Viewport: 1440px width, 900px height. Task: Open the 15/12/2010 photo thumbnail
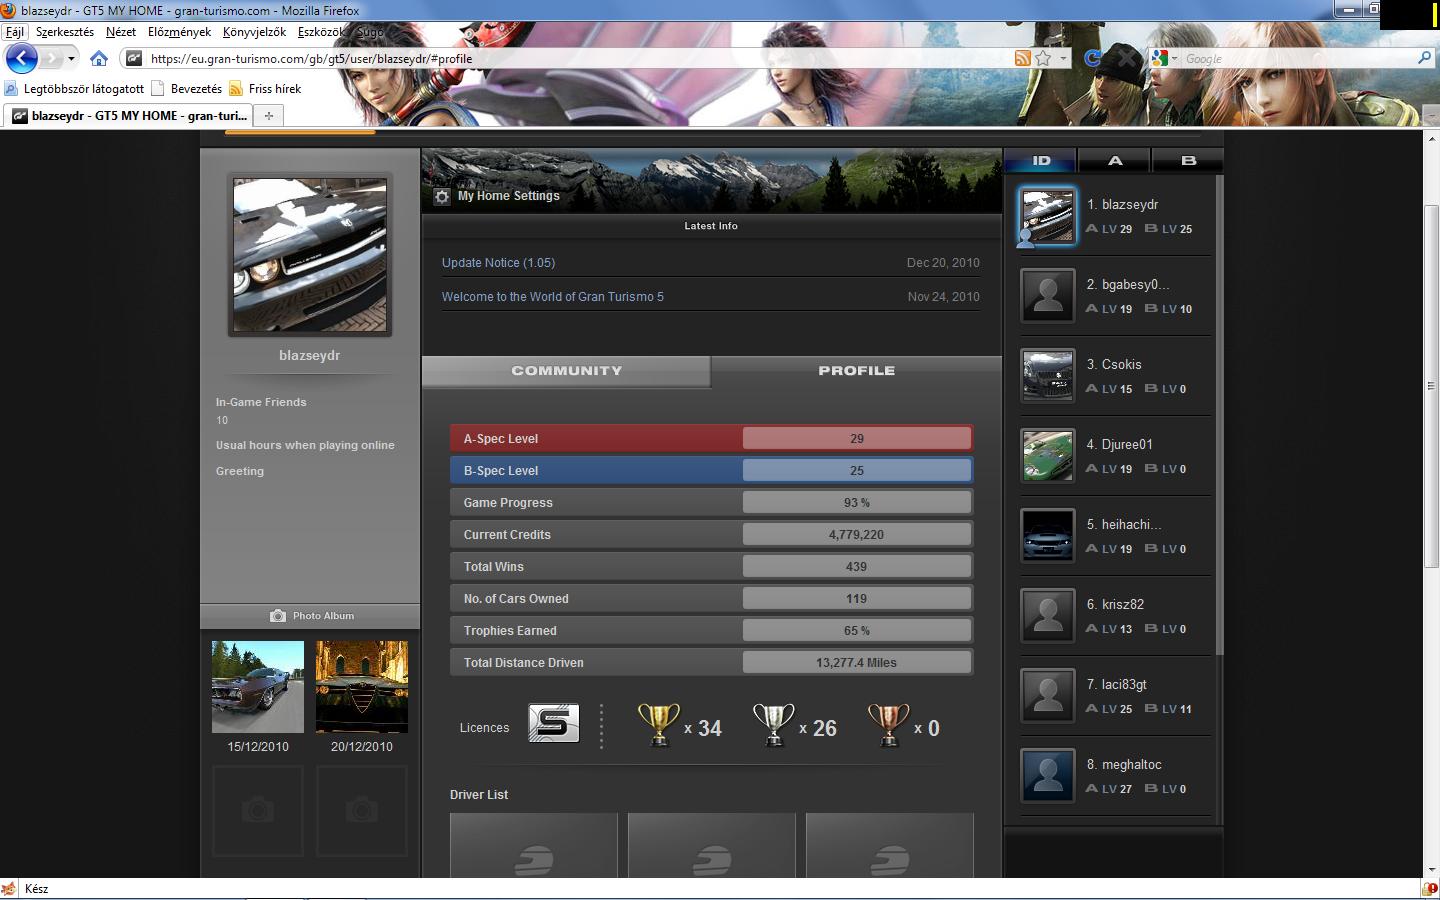pyautogui.click(x=258, y=687)
